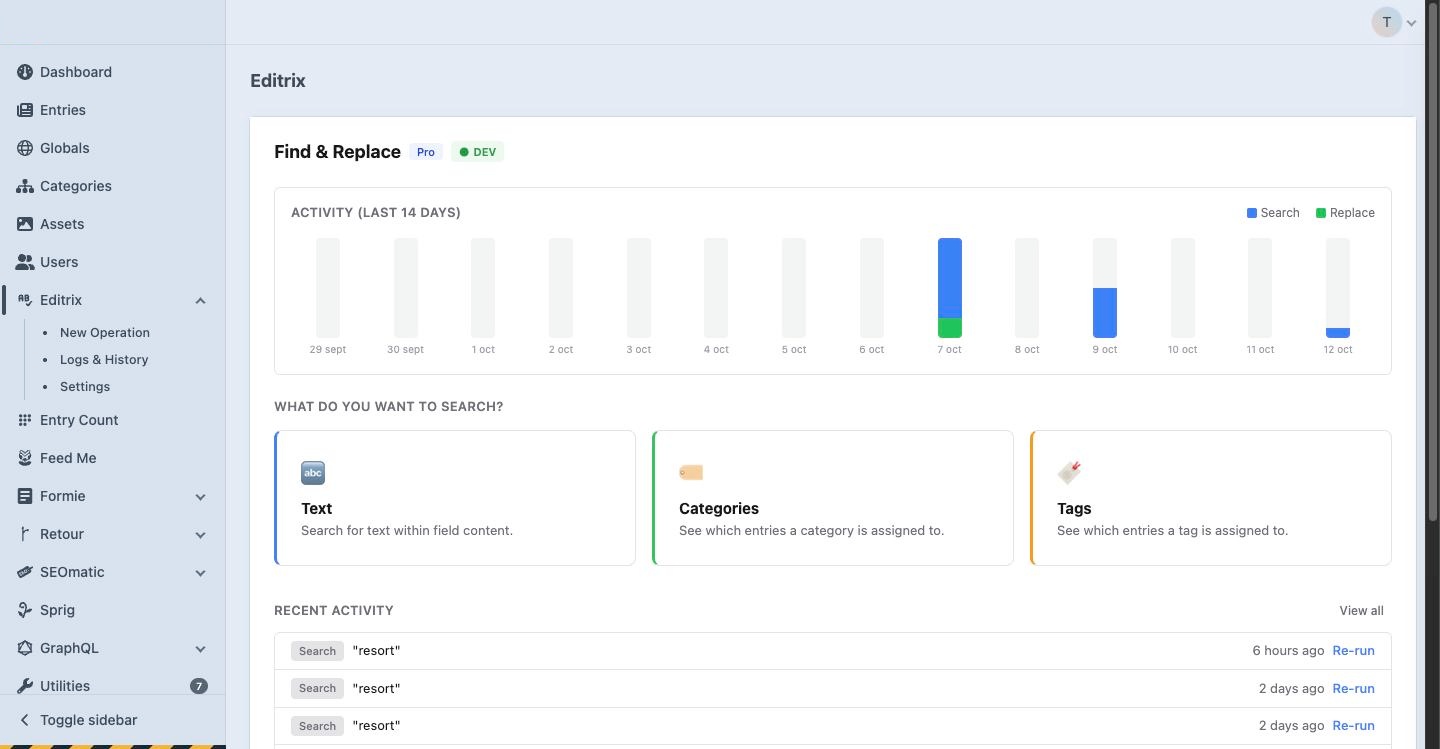
Task: Click the abc icon on Text card
Action: click(313, 473)
